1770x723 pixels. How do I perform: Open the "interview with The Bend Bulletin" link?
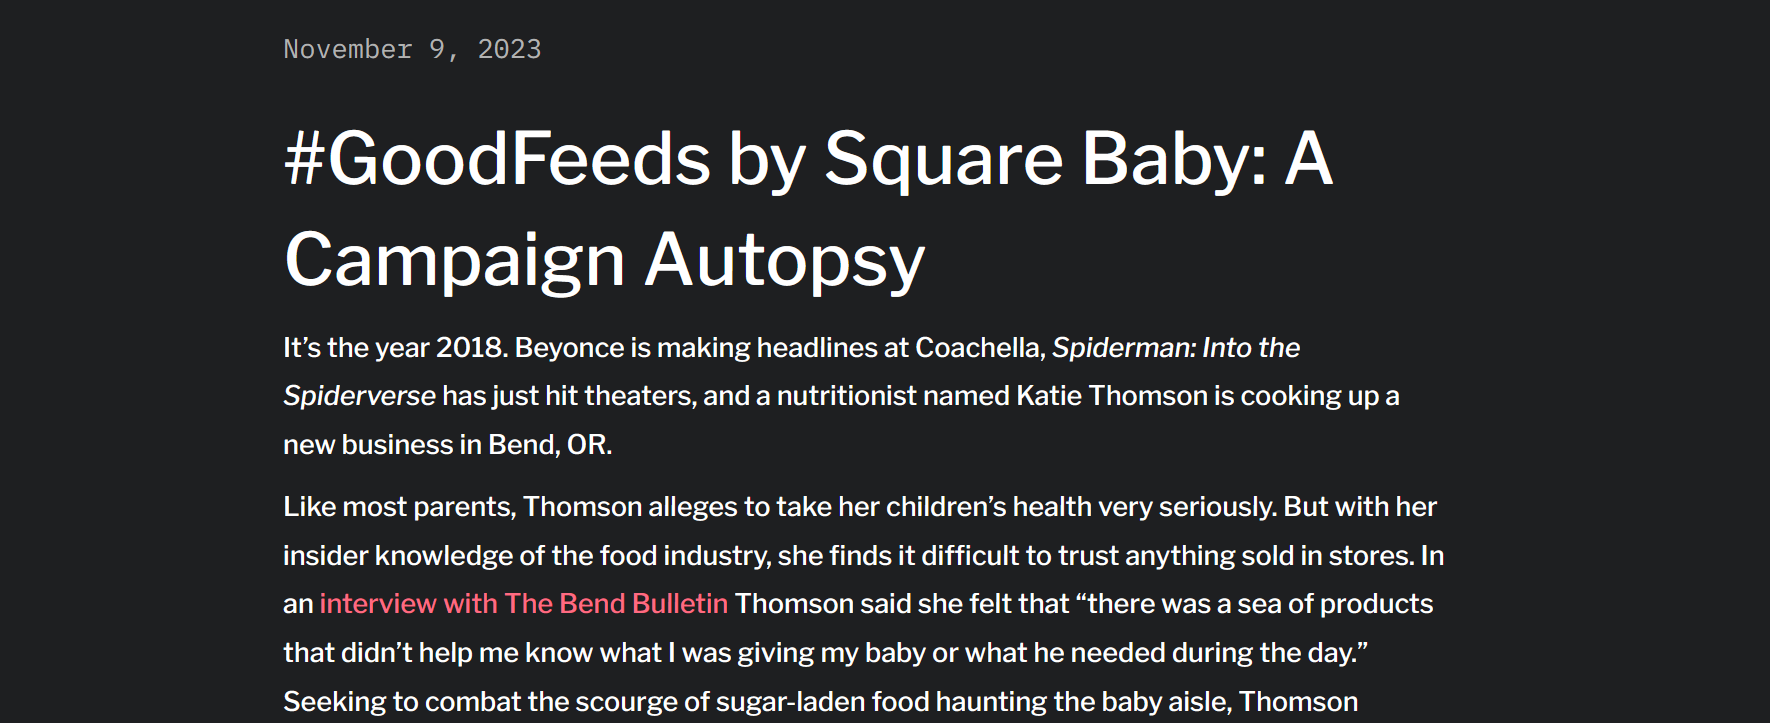point(523,604)
